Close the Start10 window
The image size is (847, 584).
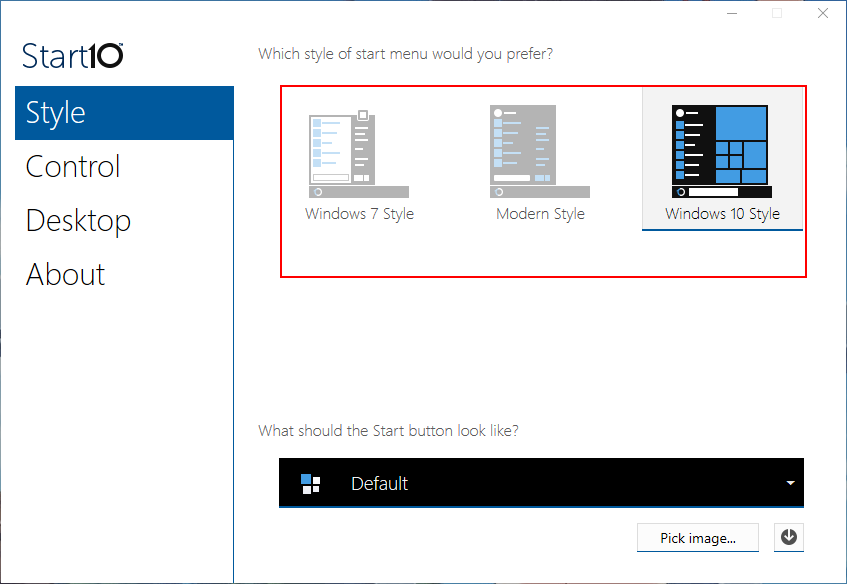821,14
